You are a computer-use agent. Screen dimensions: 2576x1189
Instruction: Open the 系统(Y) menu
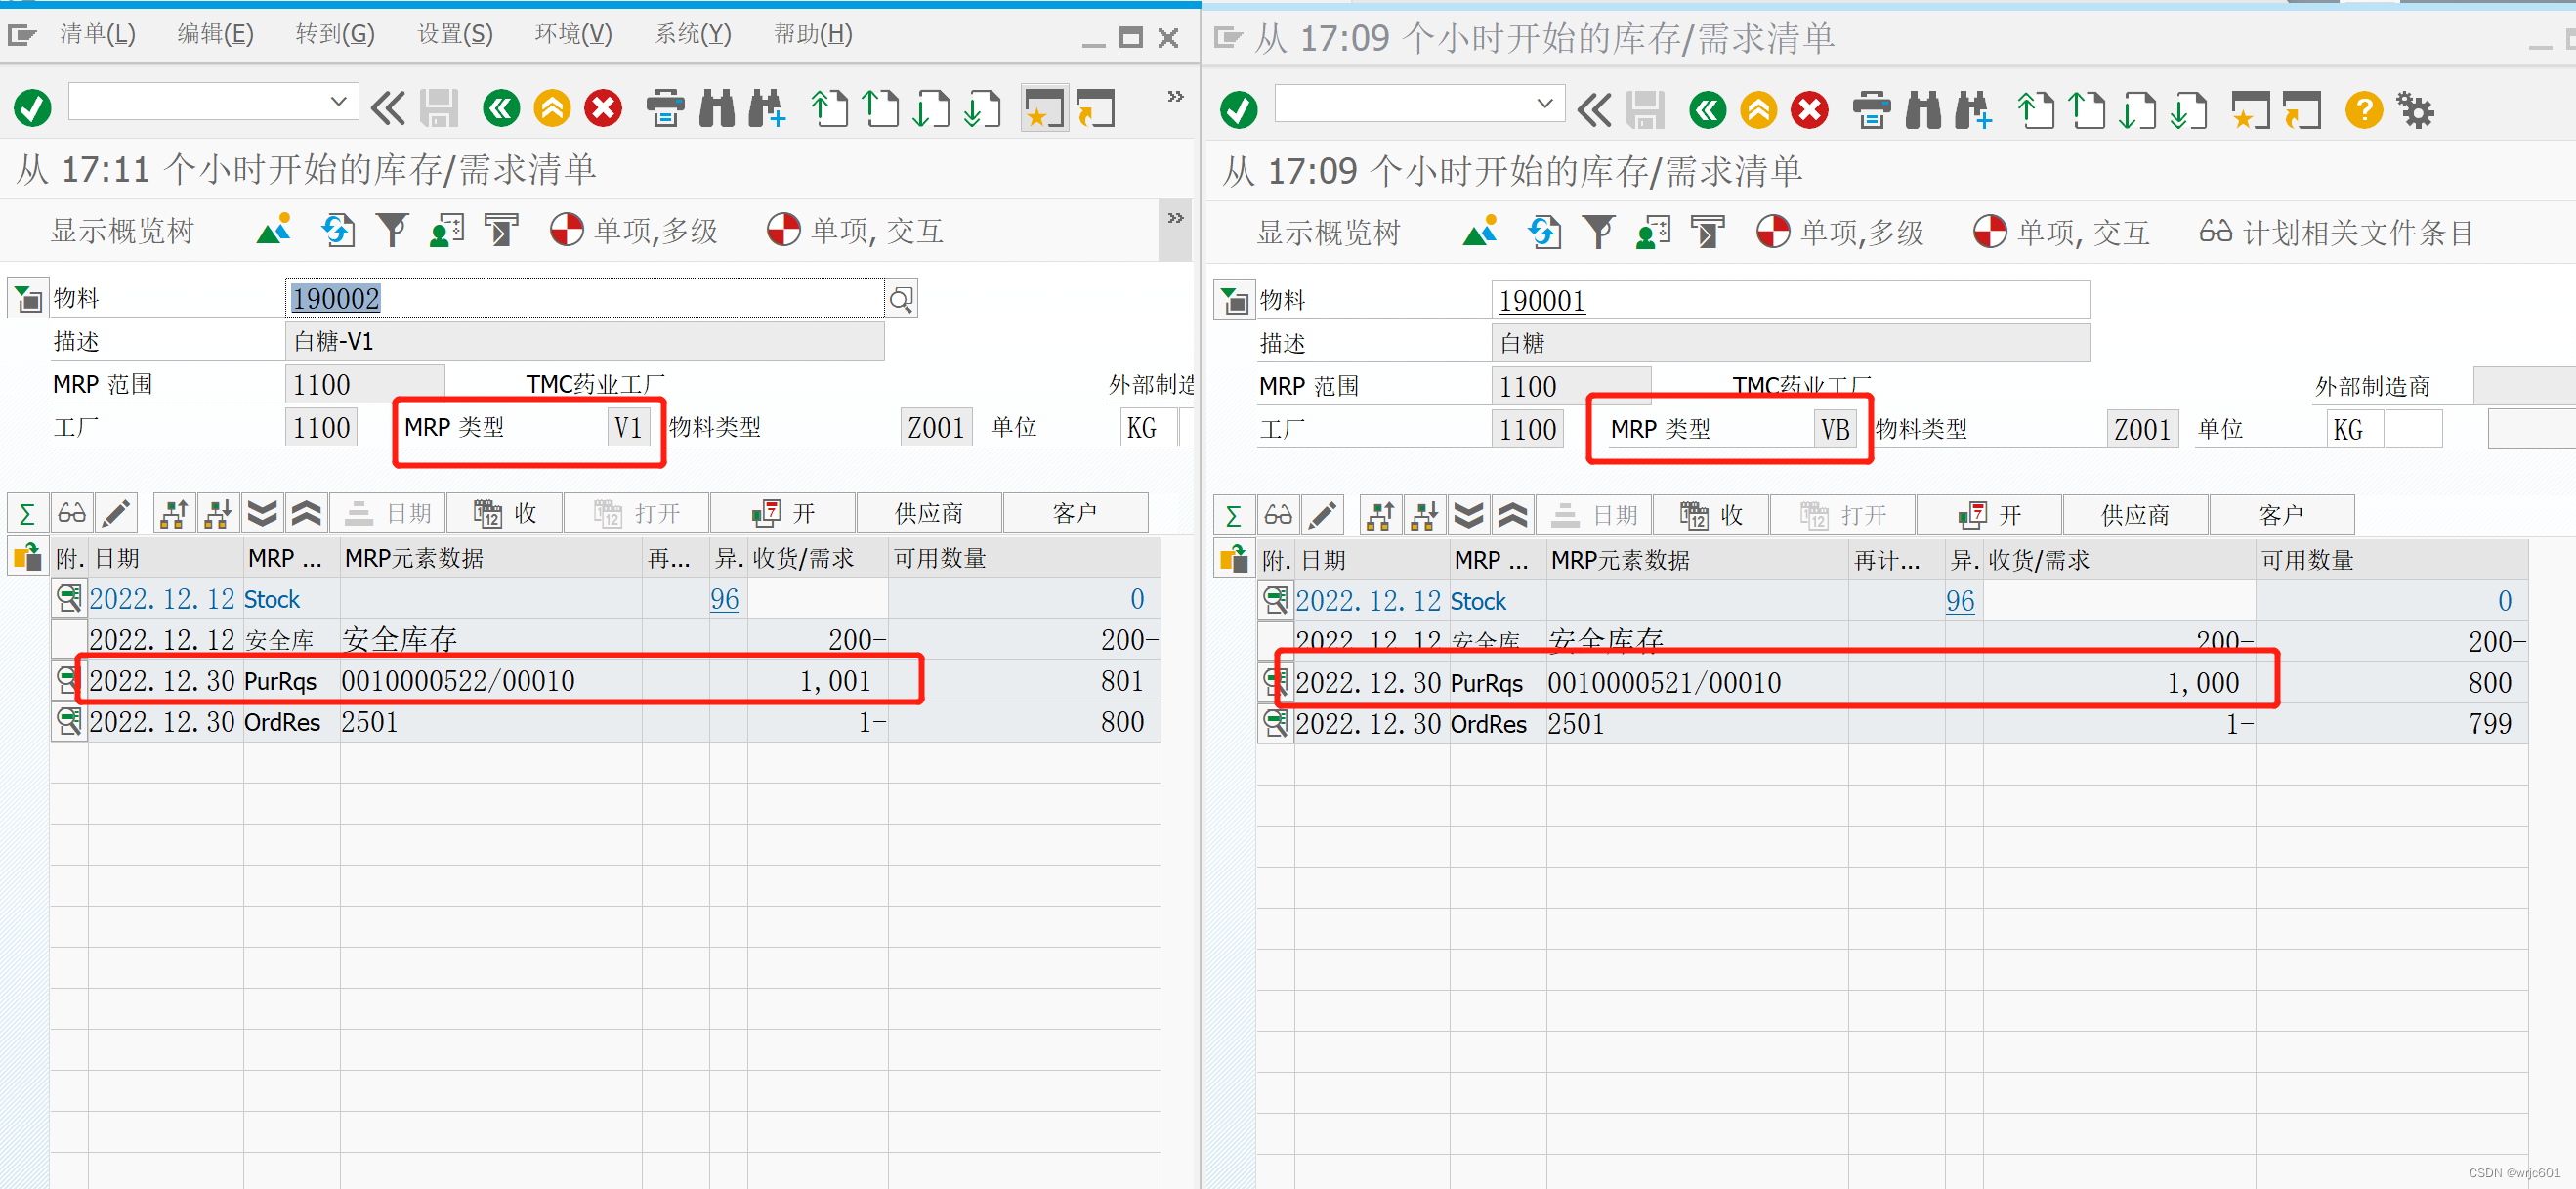(x=693, y=34)
